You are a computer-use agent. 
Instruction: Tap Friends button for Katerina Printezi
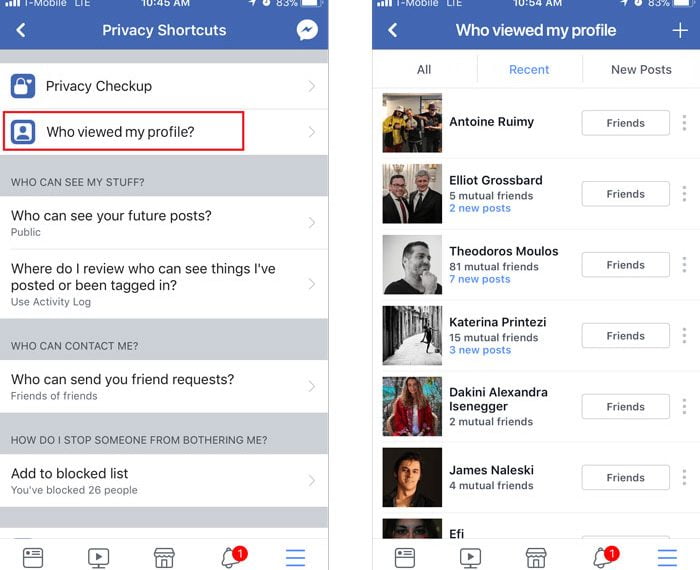tap(625, 336)
